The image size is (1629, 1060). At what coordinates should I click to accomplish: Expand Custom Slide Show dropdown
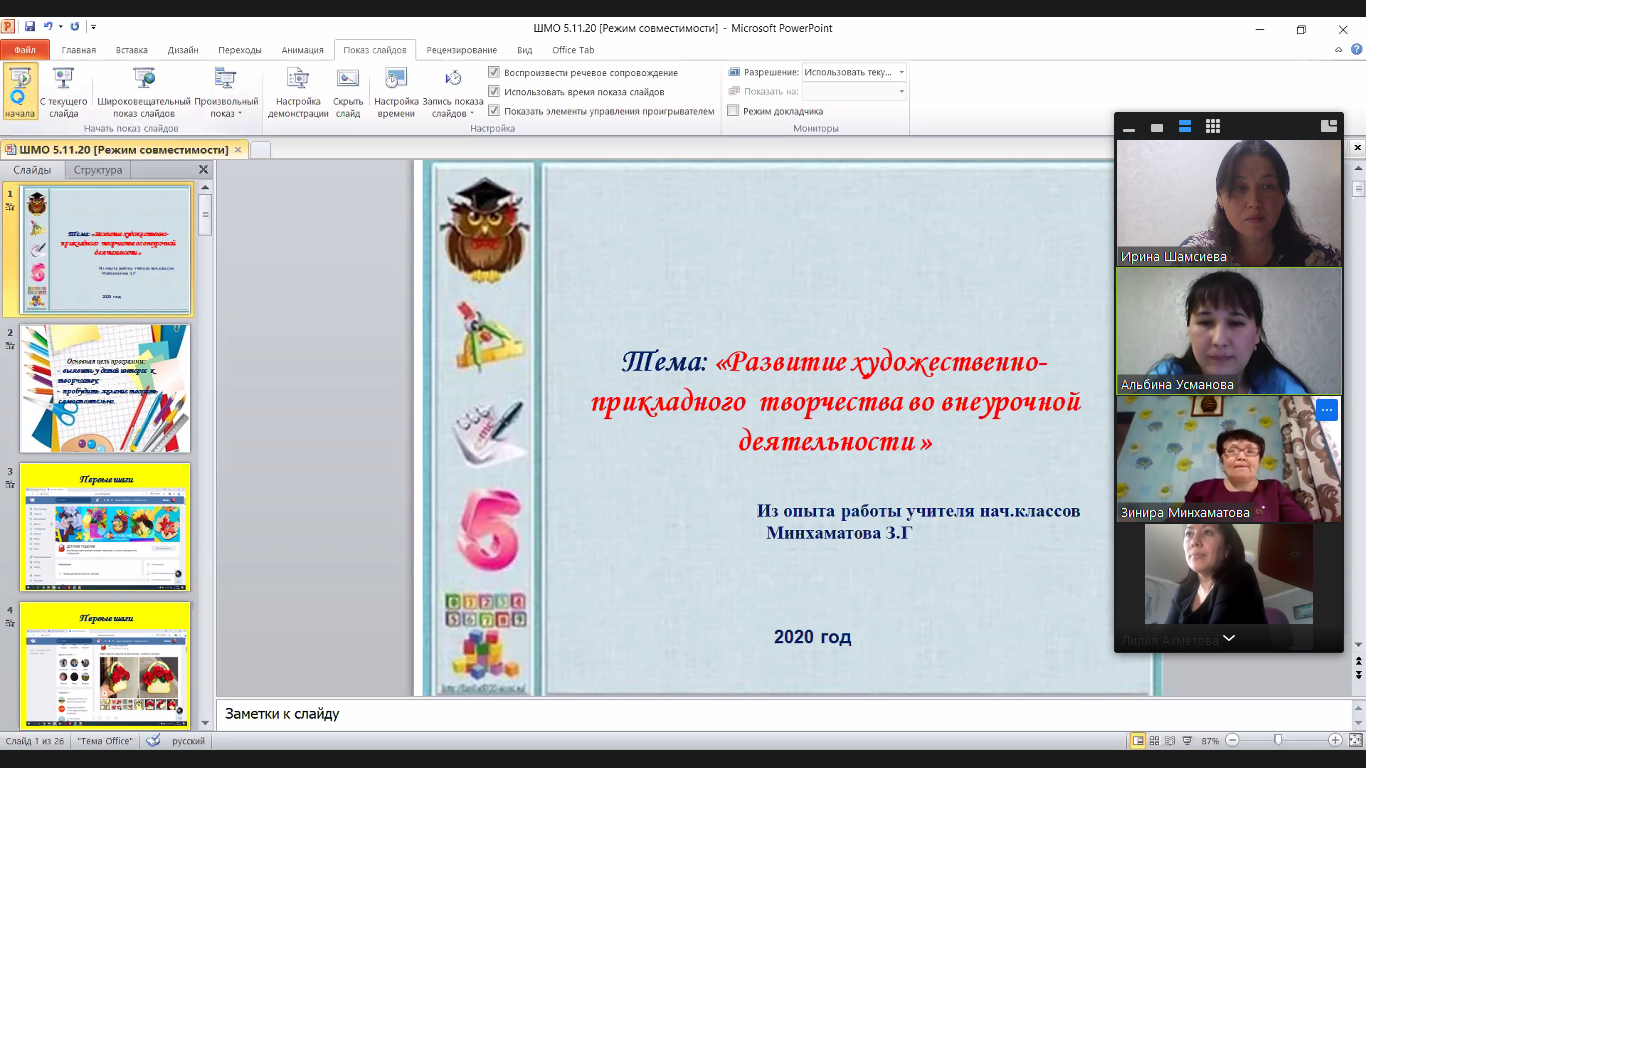226,107
